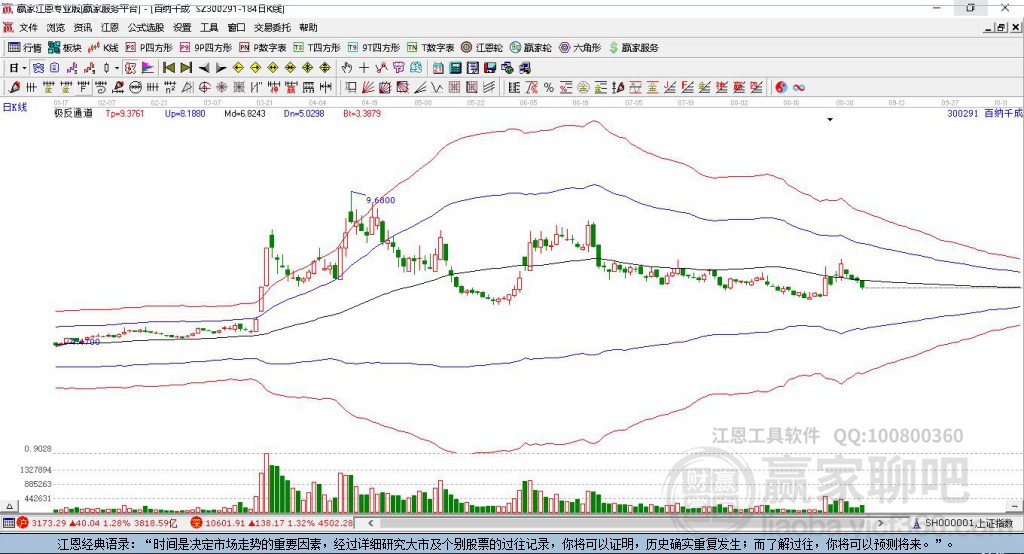The width and height of the screenshot is (1024, 554).
Task: Open the 帮助 menu
Action: (x=308, y=27)
